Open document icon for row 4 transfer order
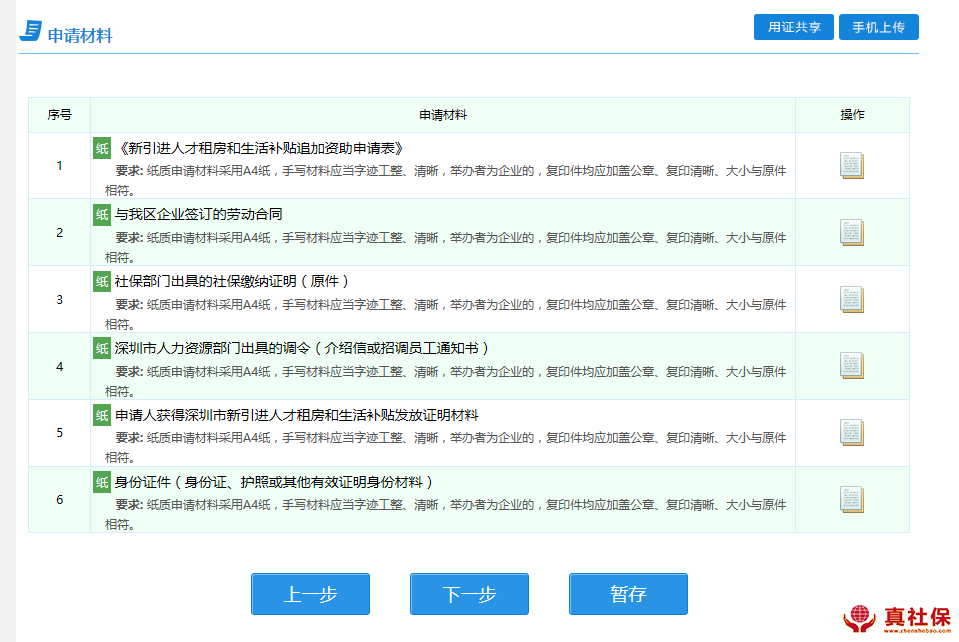Image resolution: width=959 pixels, height=642 pixels. [x=851, y=366]
